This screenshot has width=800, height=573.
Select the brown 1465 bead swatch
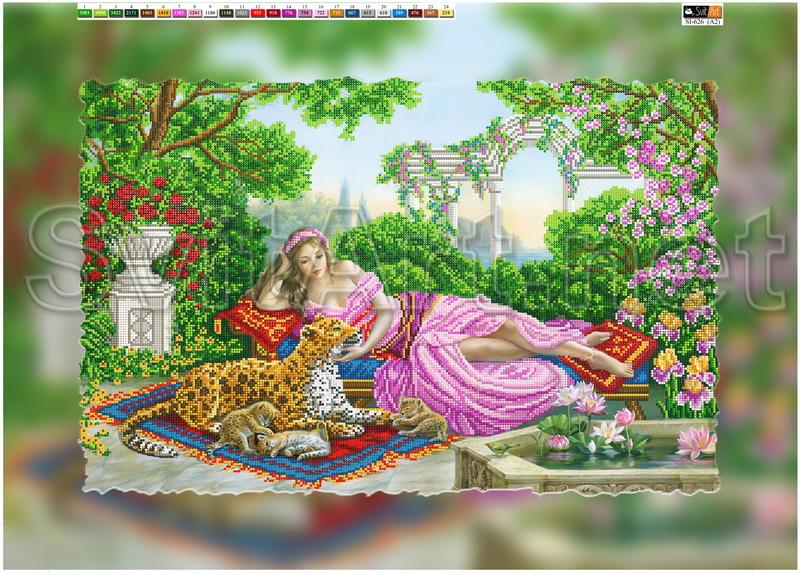click(x=148, y=14)
